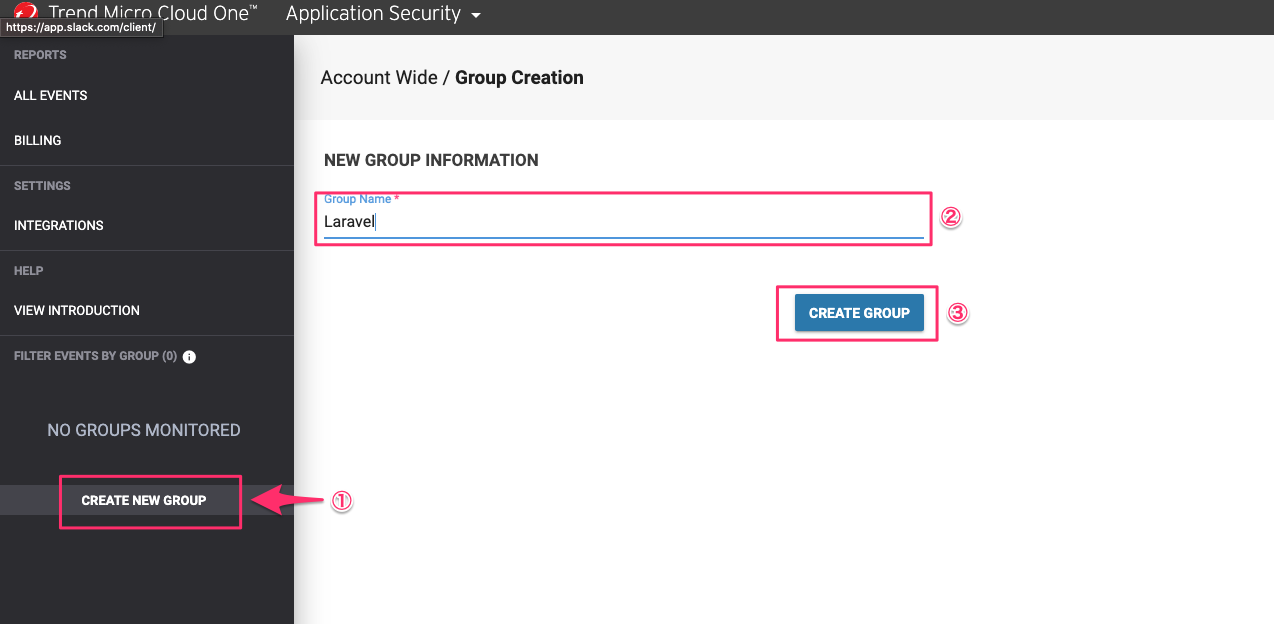Open INTEGRATIONS under Settings
Image resolution: width=1274 pixels, height=624 pixels.
pyautogui.click(x=61, y=225)
